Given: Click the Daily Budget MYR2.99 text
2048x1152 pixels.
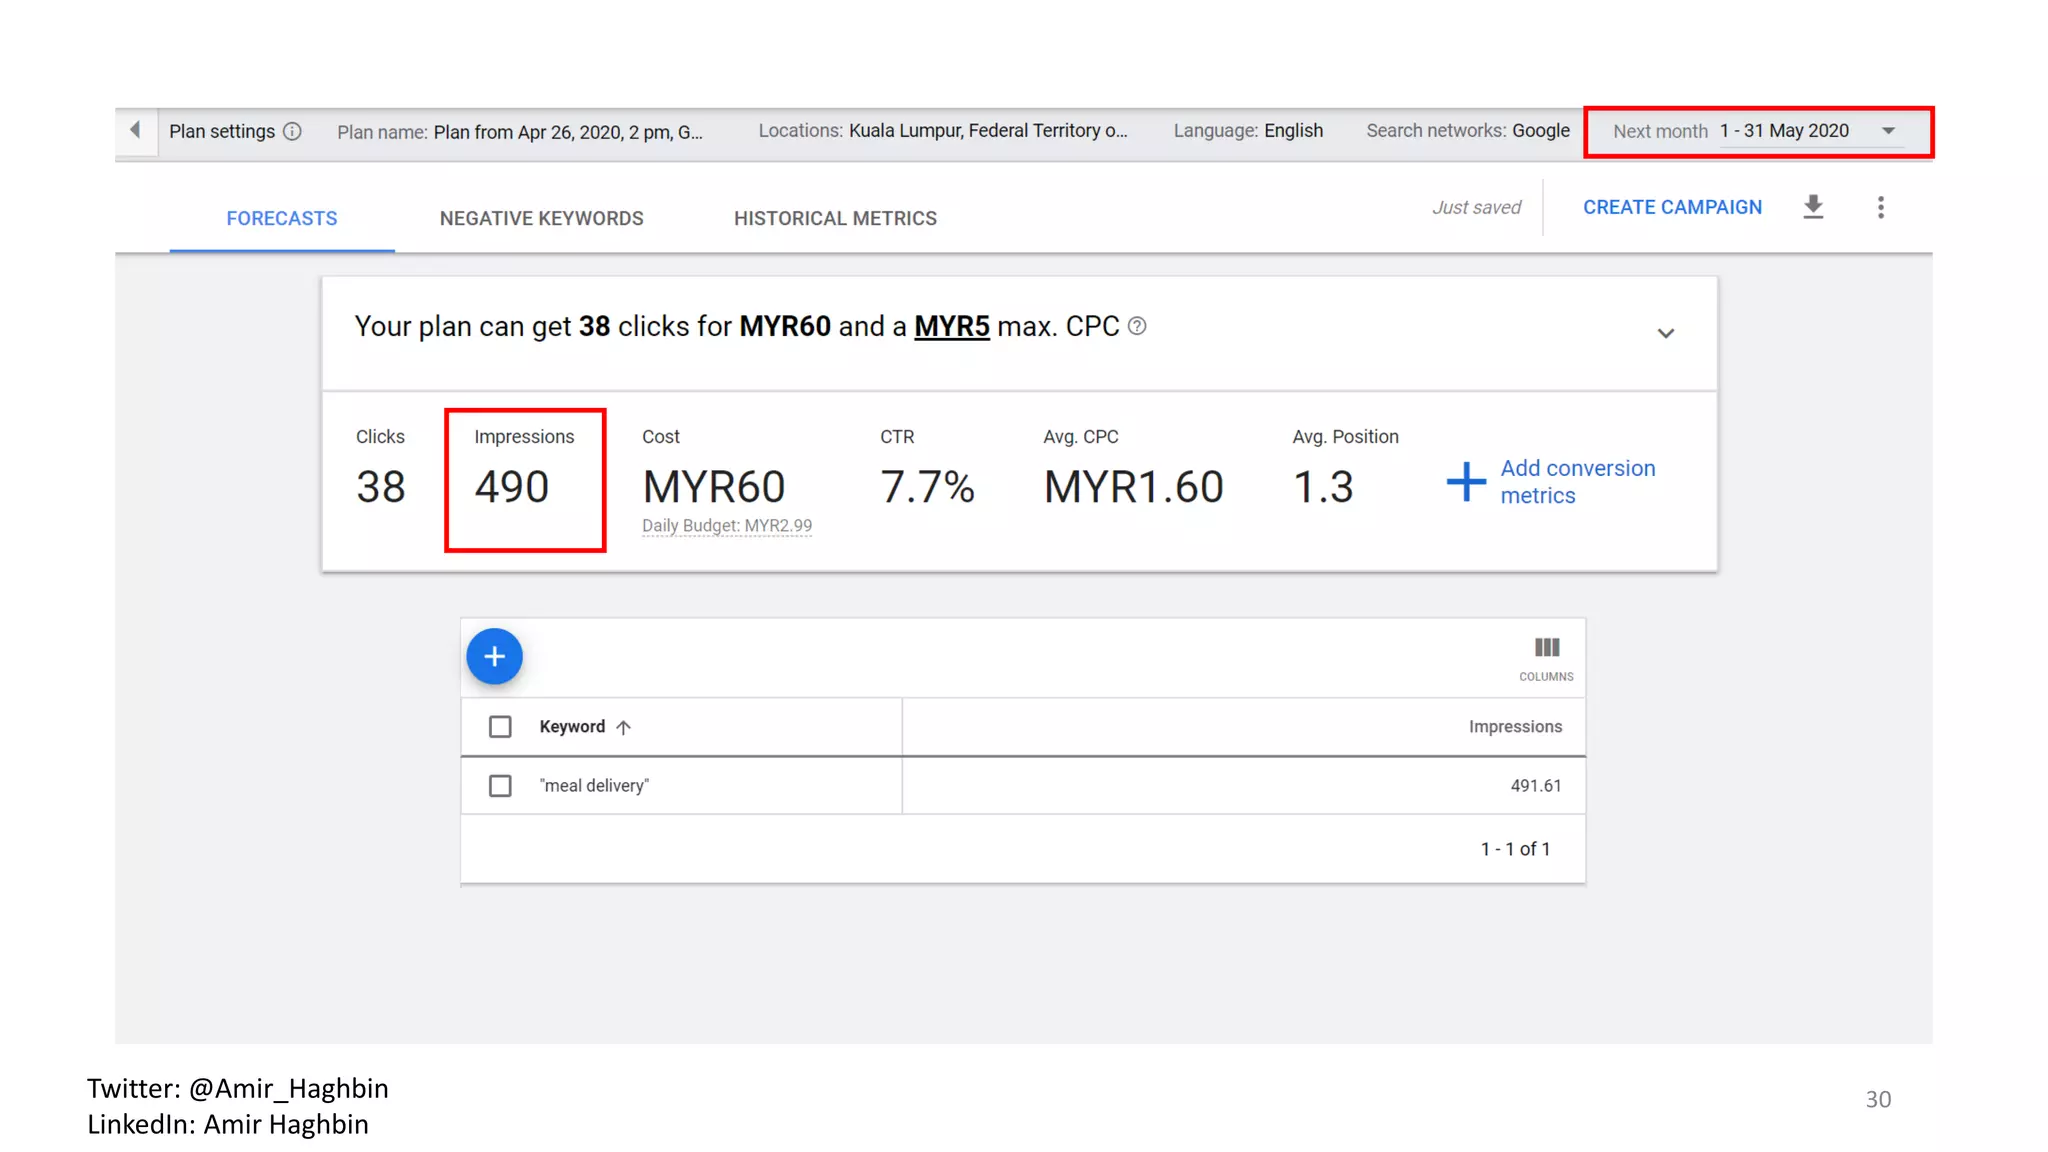Looking at the screenshot, I should 727,526.
